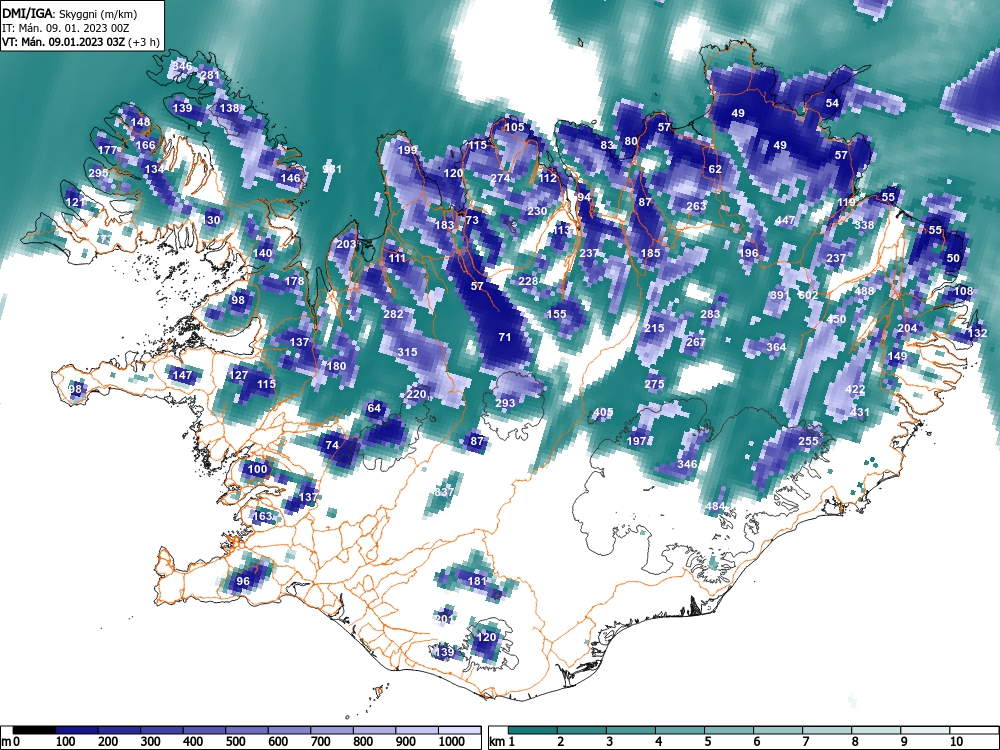Click the "199" value in north Iceland
Screen dimensions: 1000x750
pyautogui.click(x=407, y=151)
